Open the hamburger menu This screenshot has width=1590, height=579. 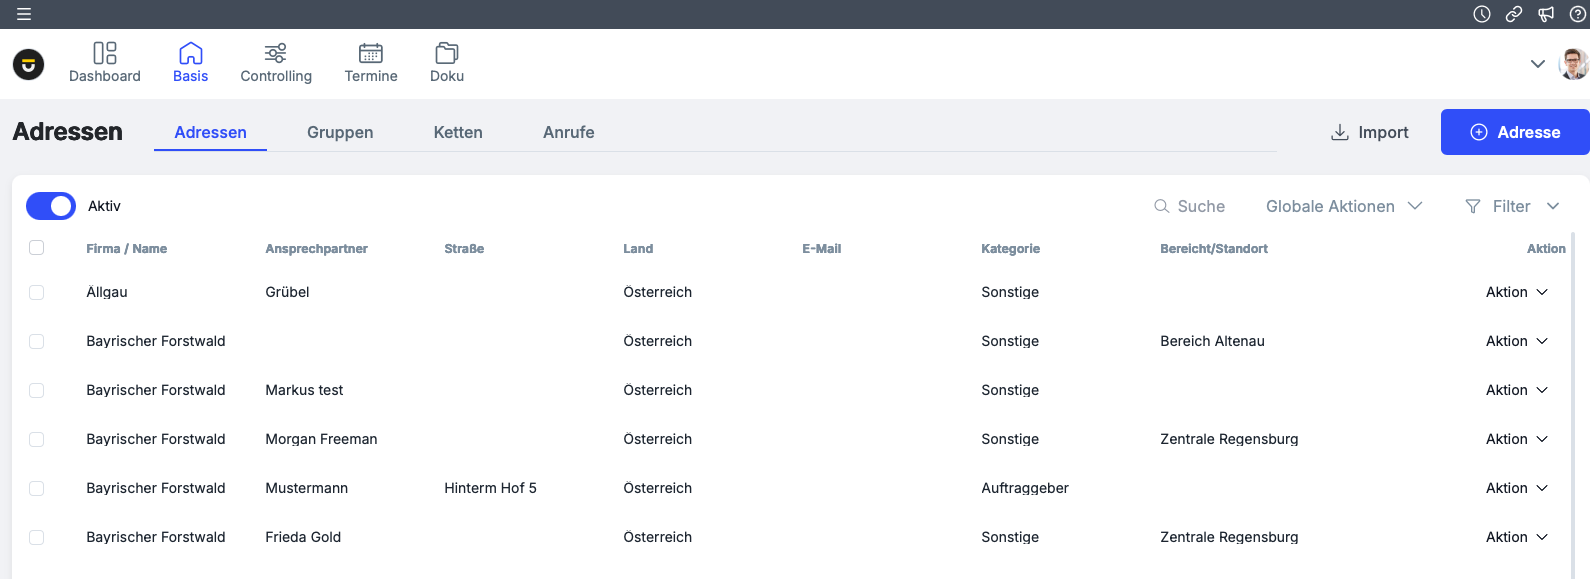pyautogui.click(x=24, y=14)
